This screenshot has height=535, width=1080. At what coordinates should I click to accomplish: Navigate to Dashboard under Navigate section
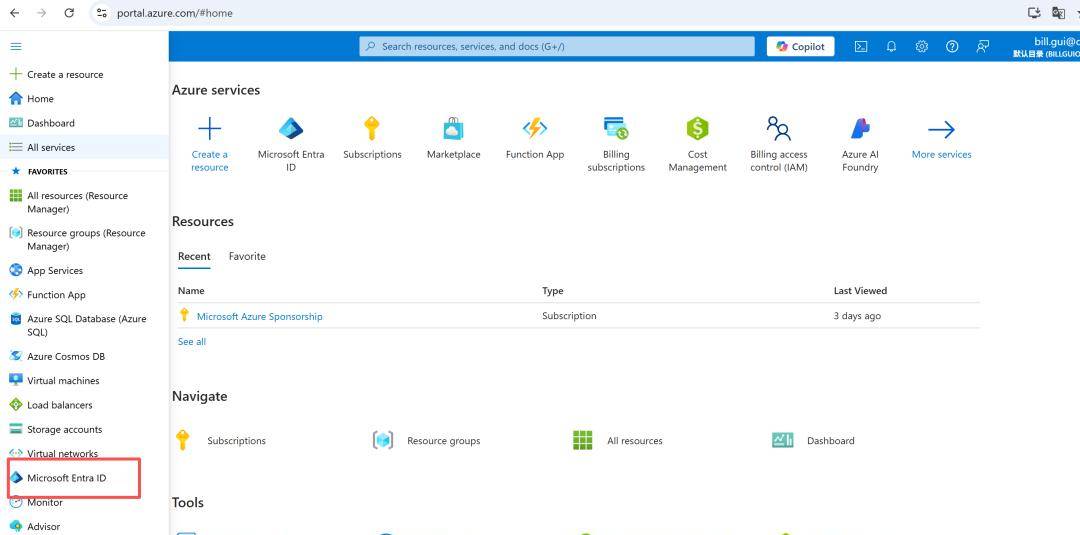[x=813, y=441]
